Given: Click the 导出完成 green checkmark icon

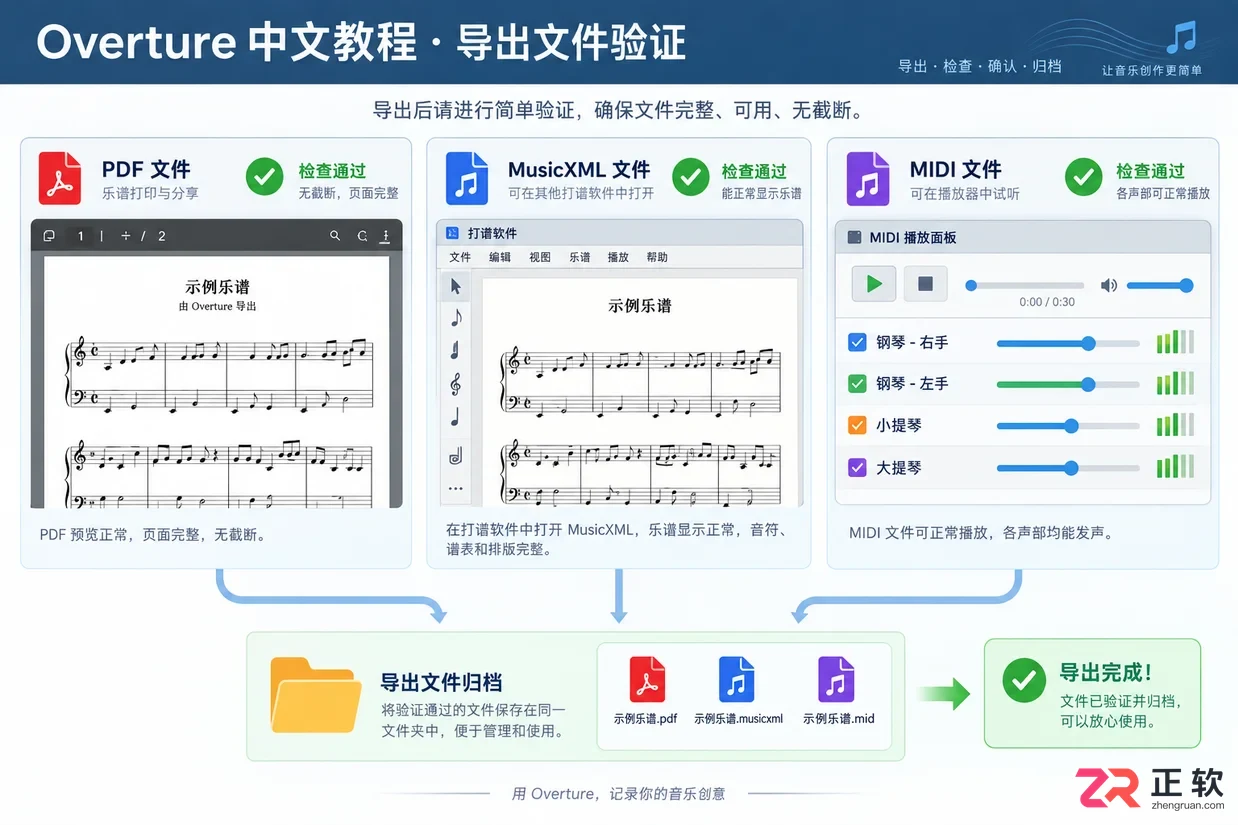Looking at the screenshot, I should (x=1024, y=681).
